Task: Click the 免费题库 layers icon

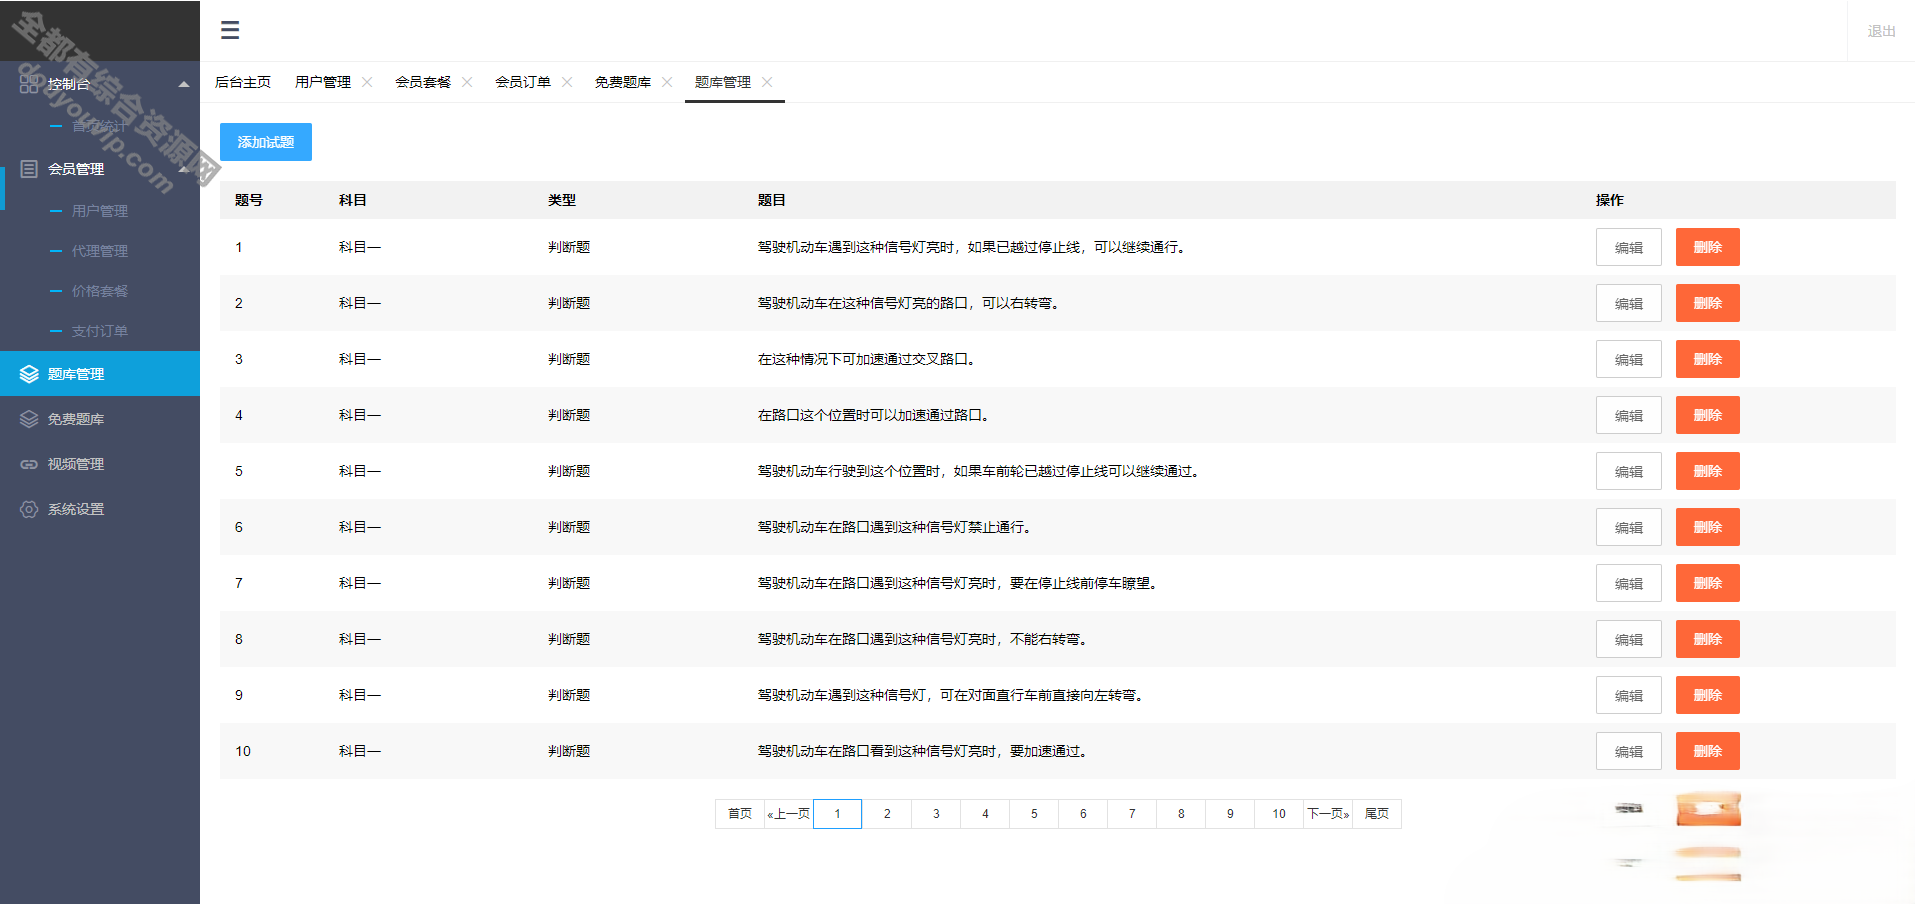Action: 29,419
